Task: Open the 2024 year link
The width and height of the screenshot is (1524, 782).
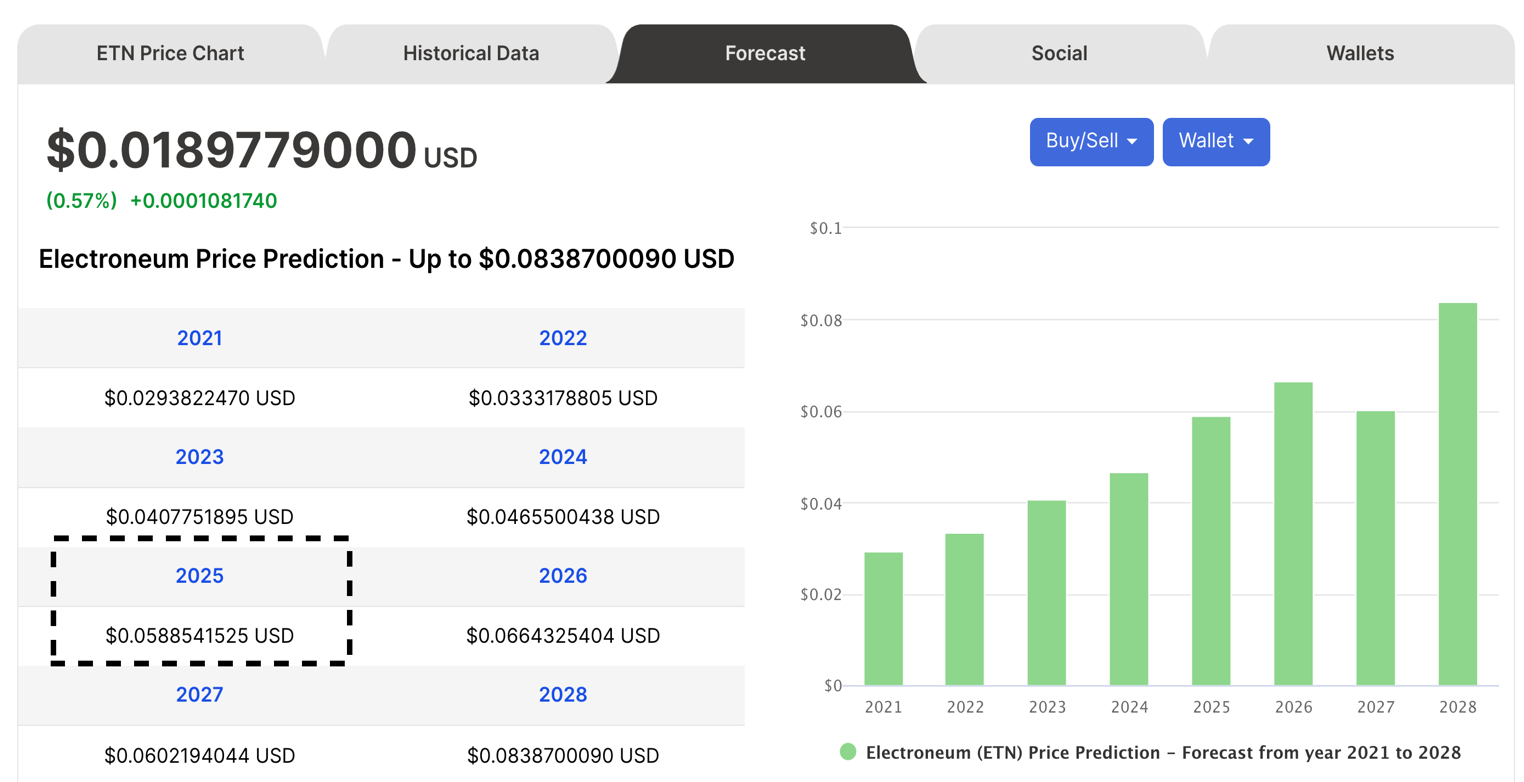Action: [563, 457]
